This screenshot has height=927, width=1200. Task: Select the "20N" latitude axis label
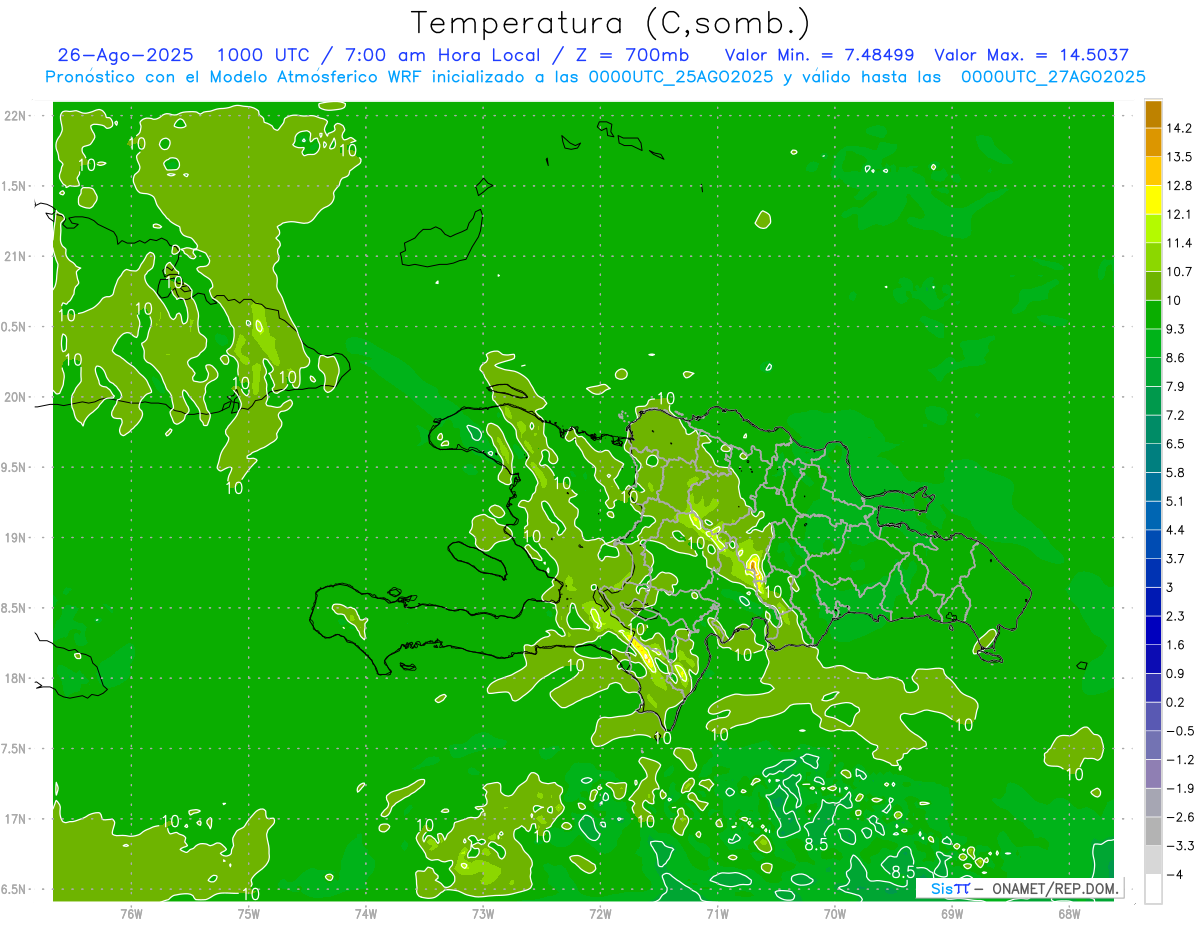point(17,397)
